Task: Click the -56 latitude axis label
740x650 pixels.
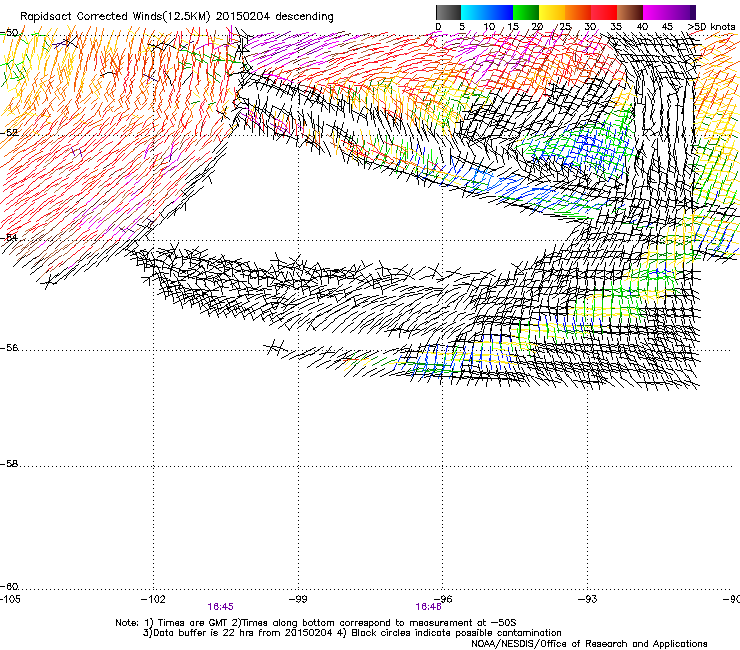Action: tap(9, 348)
